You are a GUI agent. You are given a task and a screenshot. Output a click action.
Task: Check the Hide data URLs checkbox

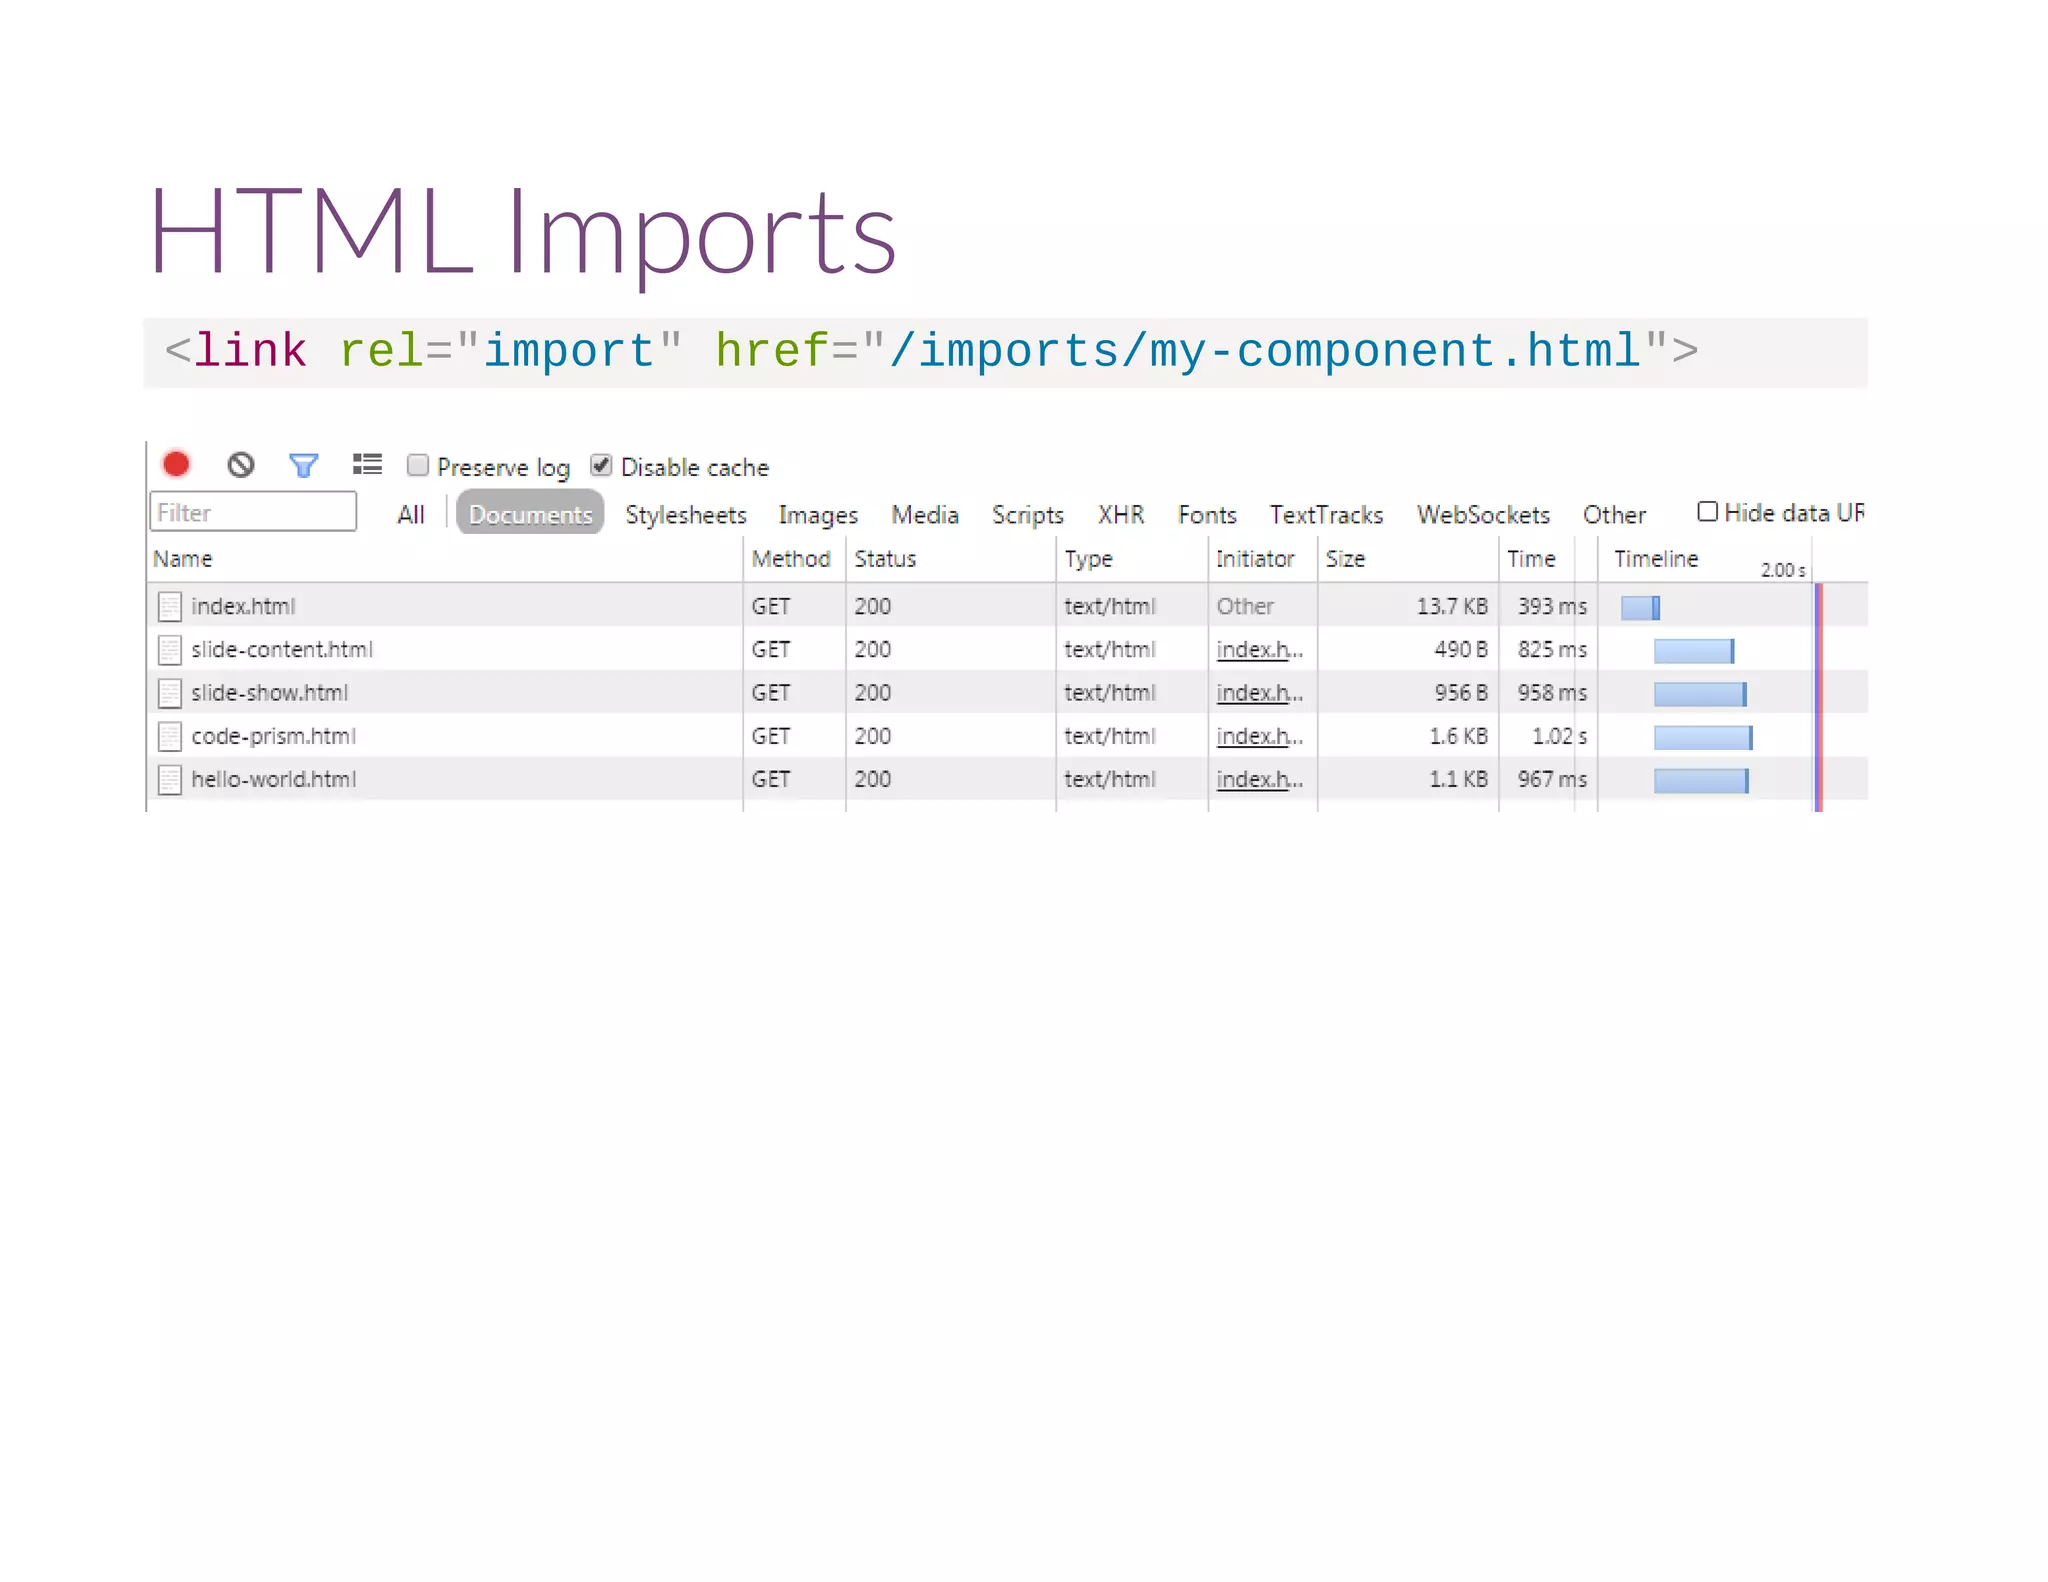1707,512
